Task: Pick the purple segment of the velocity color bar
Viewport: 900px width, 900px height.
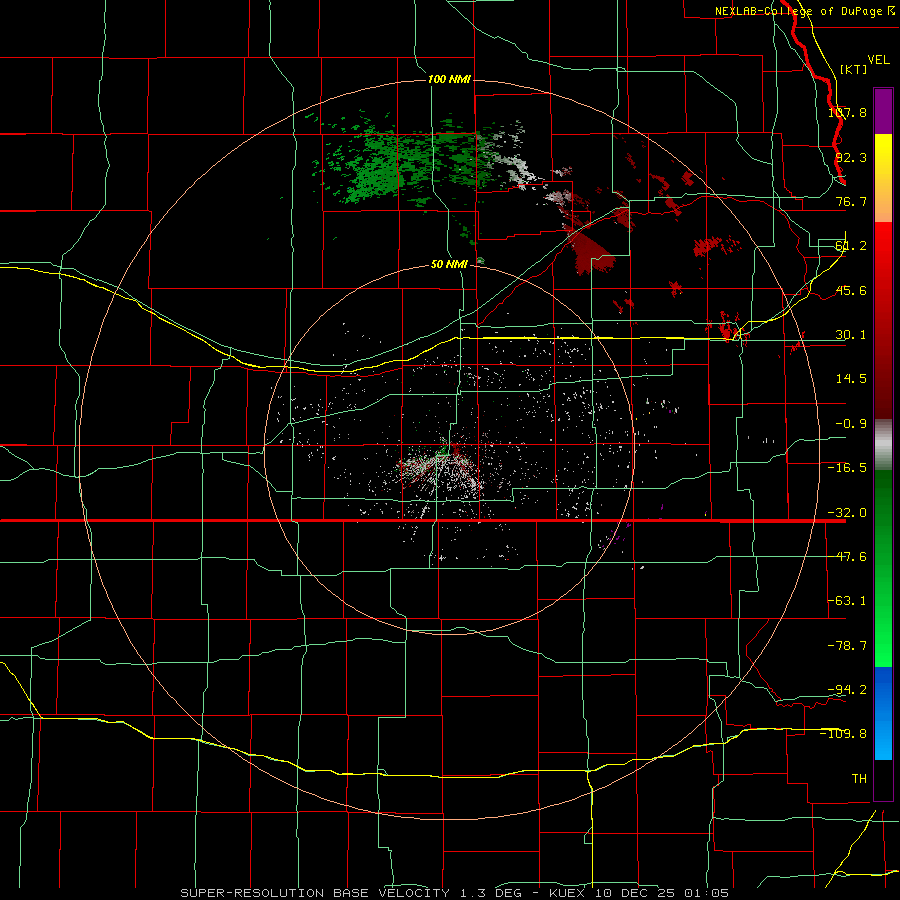Action: tap(883, 111)
